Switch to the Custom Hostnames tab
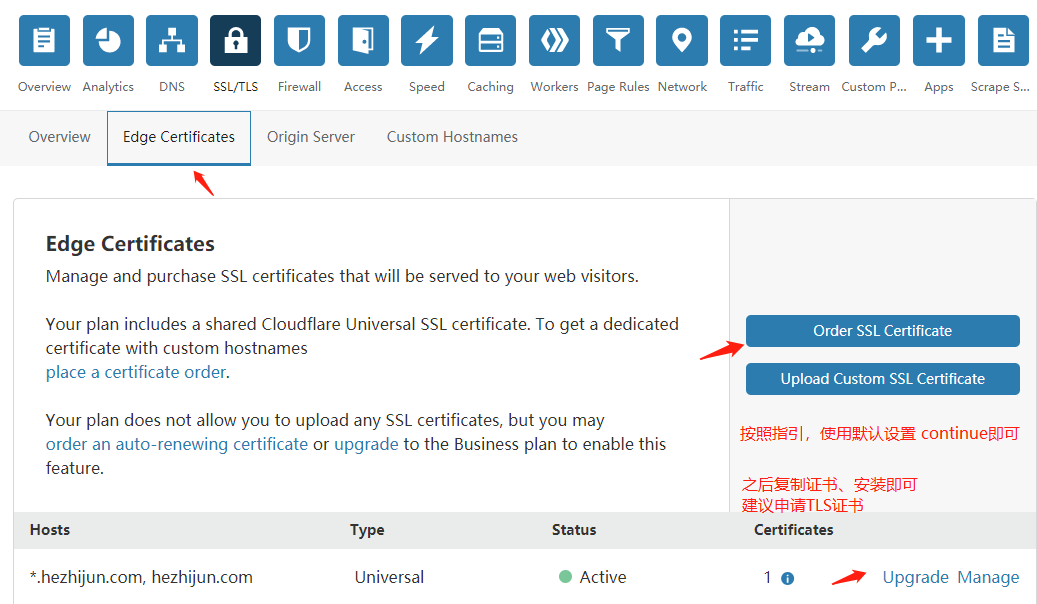Screen dimensions: 1037x604 452,137
